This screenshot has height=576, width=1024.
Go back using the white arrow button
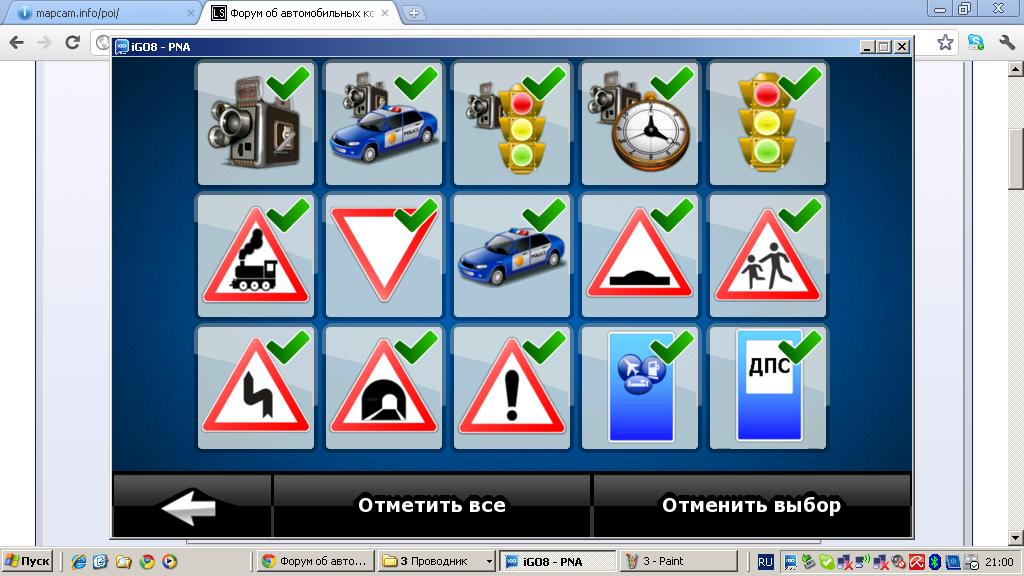coord(191,506)
